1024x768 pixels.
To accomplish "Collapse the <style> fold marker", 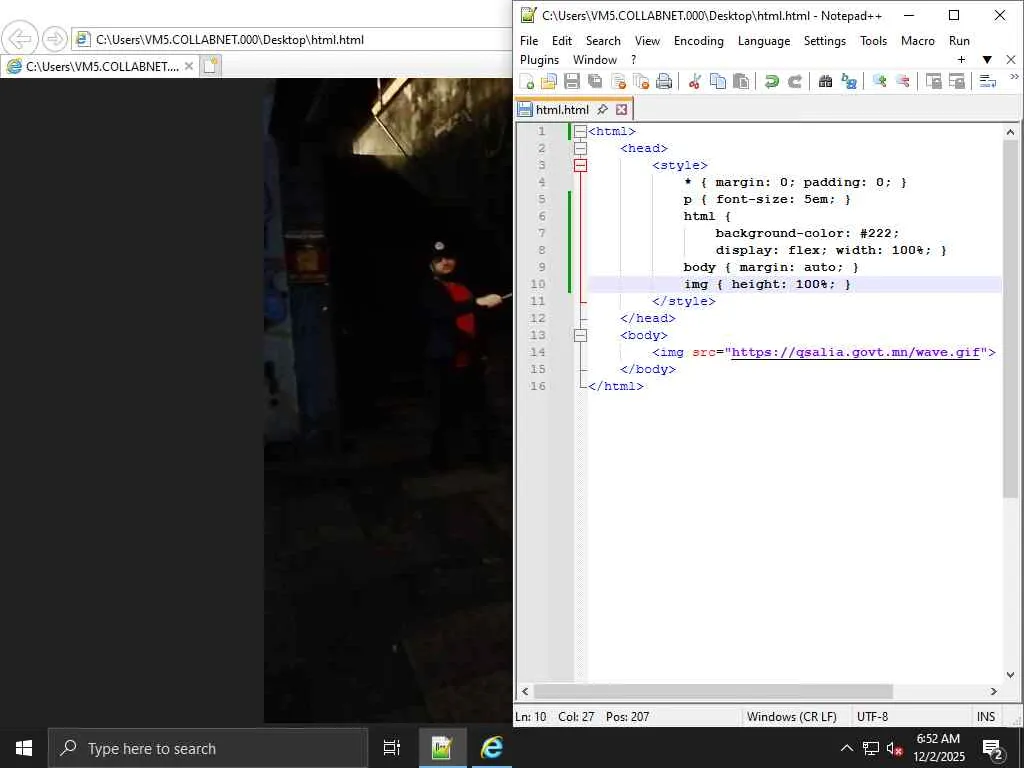I will [580, 166].
